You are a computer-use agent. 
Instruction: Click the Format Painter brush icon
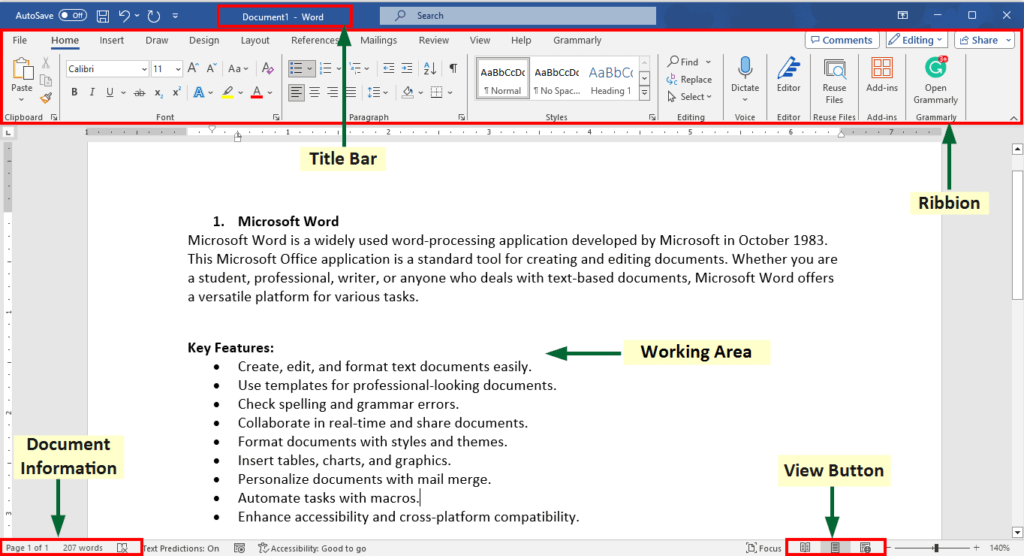point(46,98)
